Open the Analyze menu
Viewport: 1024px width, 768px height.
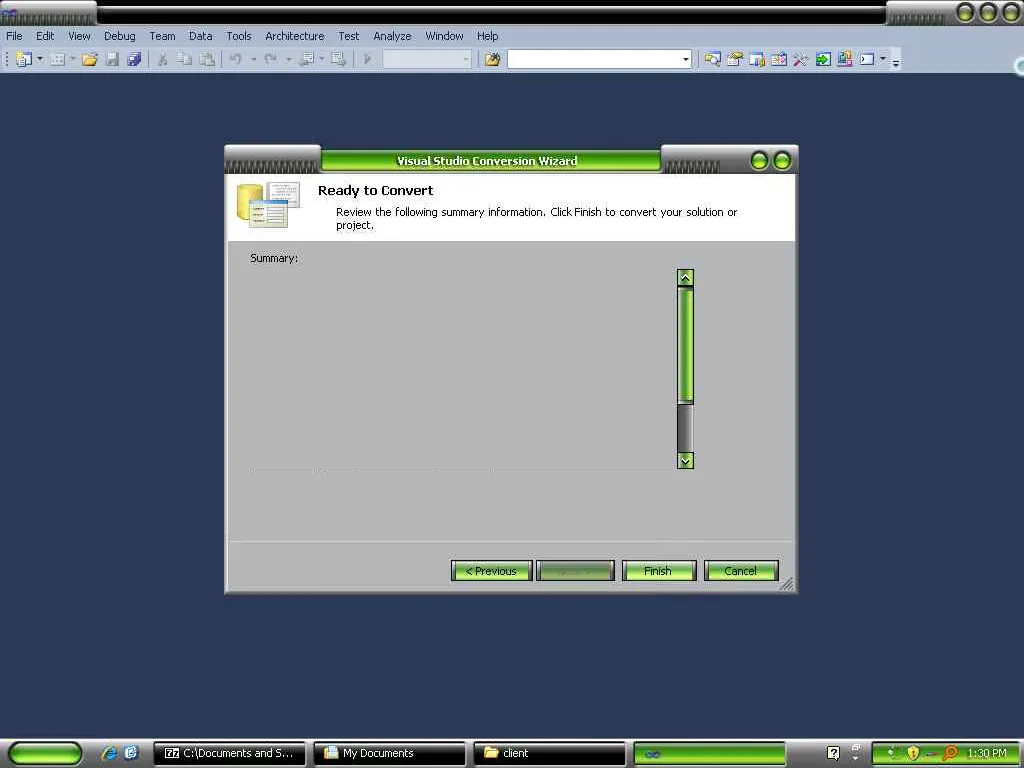point(392,36)
